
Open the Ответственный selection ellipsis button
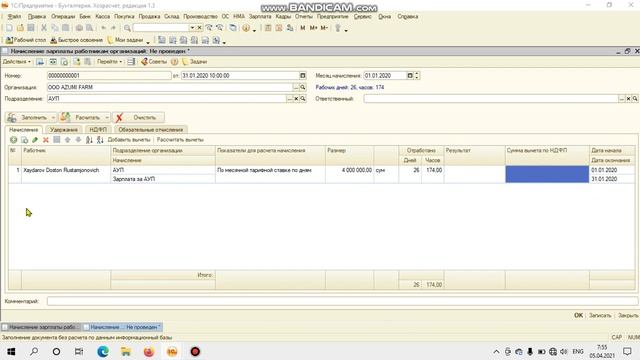click(x=622, y=99)
